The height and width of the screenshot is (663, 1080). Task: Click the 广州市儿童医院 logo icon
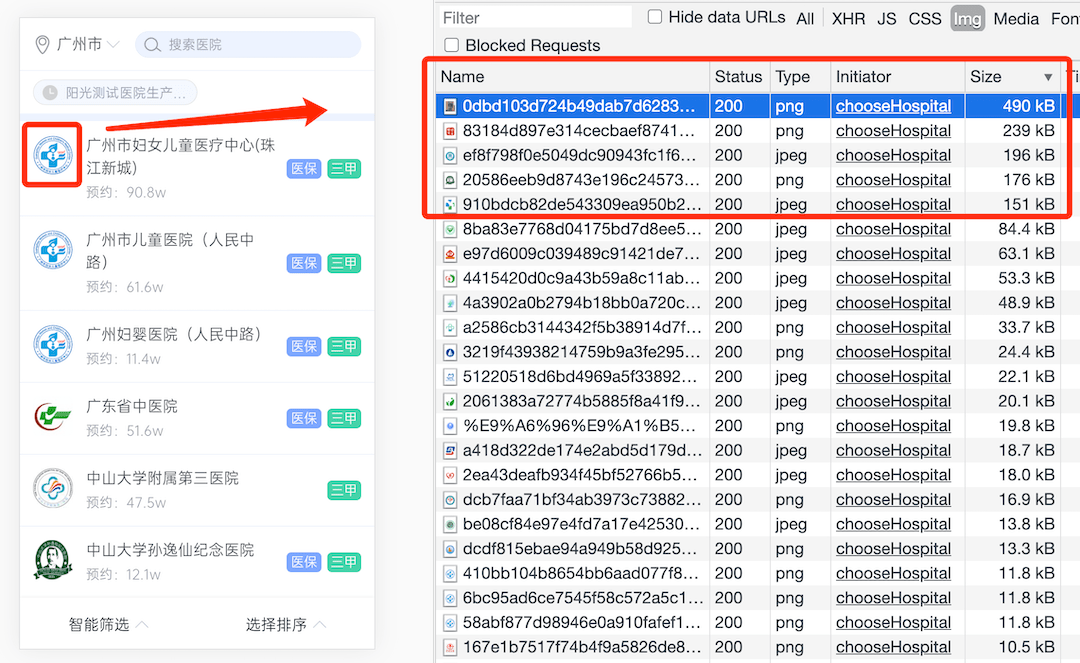tap(52, 252)
